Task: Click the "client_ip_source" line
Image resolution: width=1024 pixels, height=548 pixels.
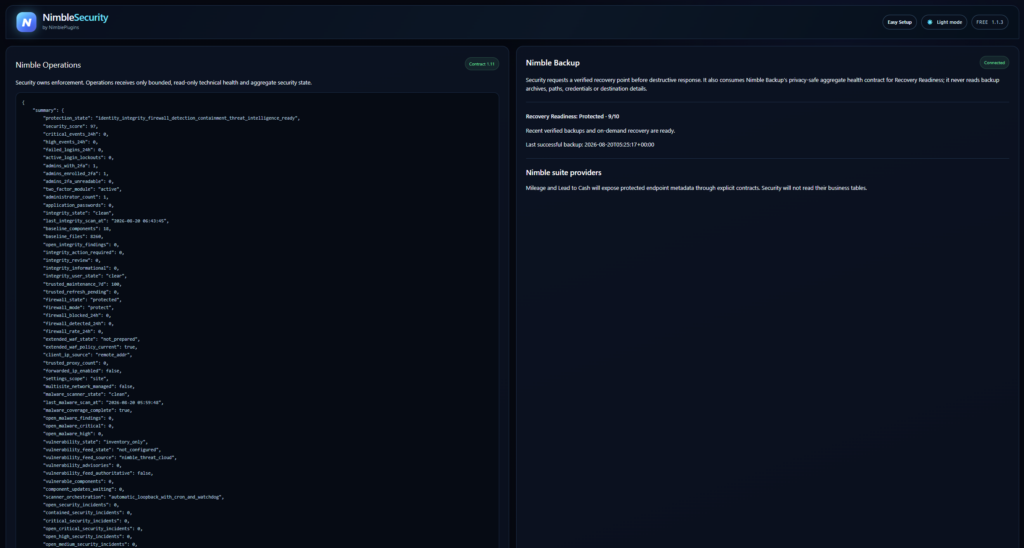Action: coord(88,355)
